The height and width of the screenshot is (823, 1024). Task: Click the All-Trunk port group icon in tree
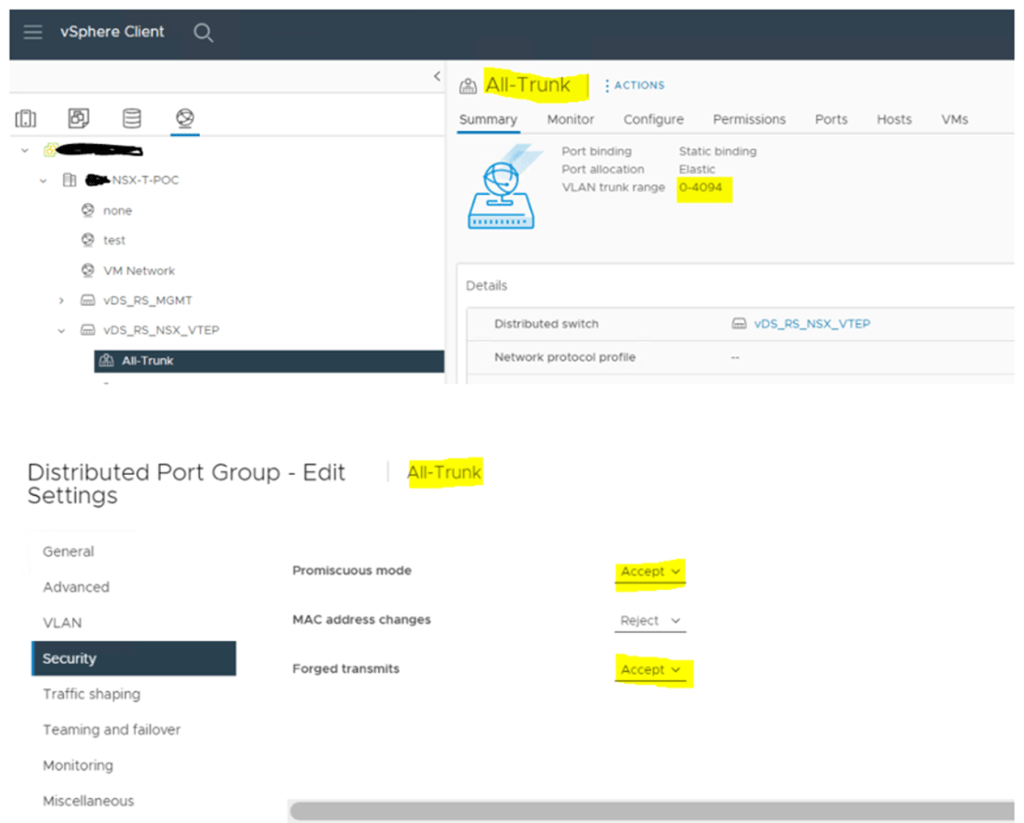[107, 361]
